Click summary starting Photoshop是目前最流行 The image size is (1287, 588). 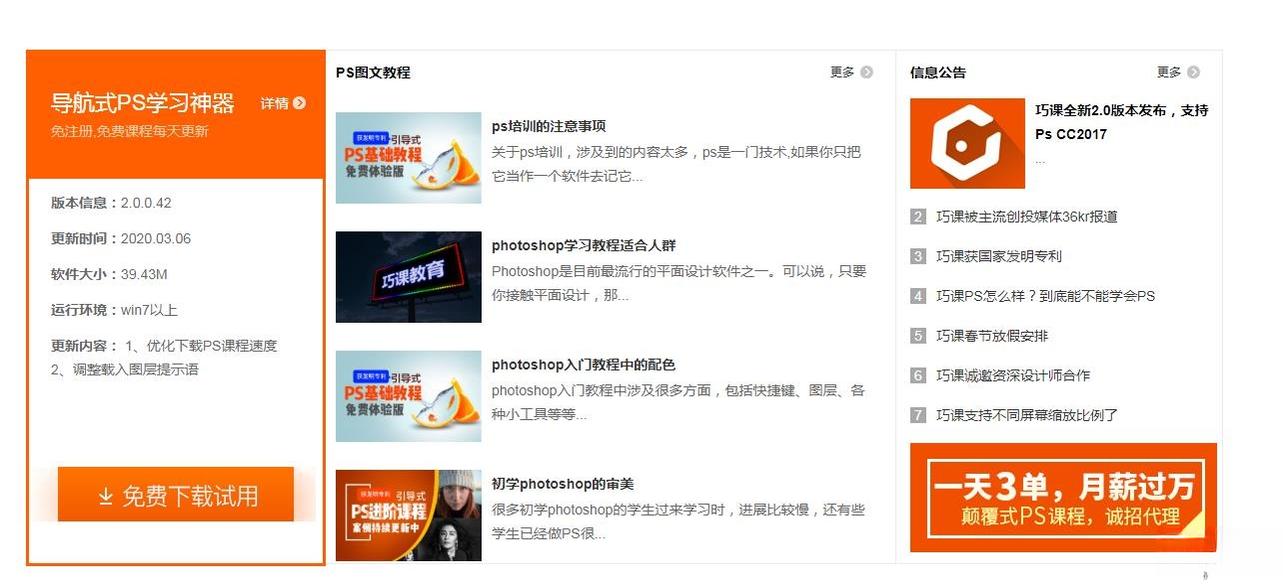[x=679, y=283]
